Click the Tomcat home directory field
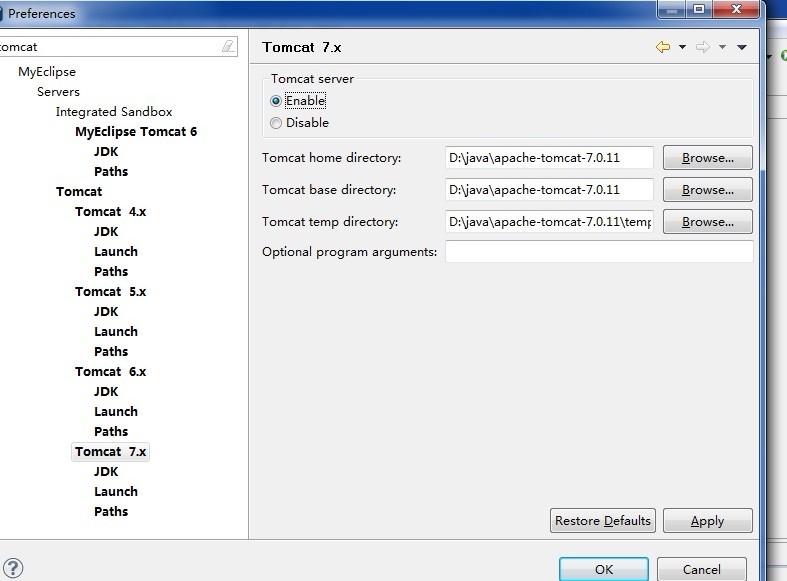The width and height of the screenshot is (787, 581). pos(549,158)
